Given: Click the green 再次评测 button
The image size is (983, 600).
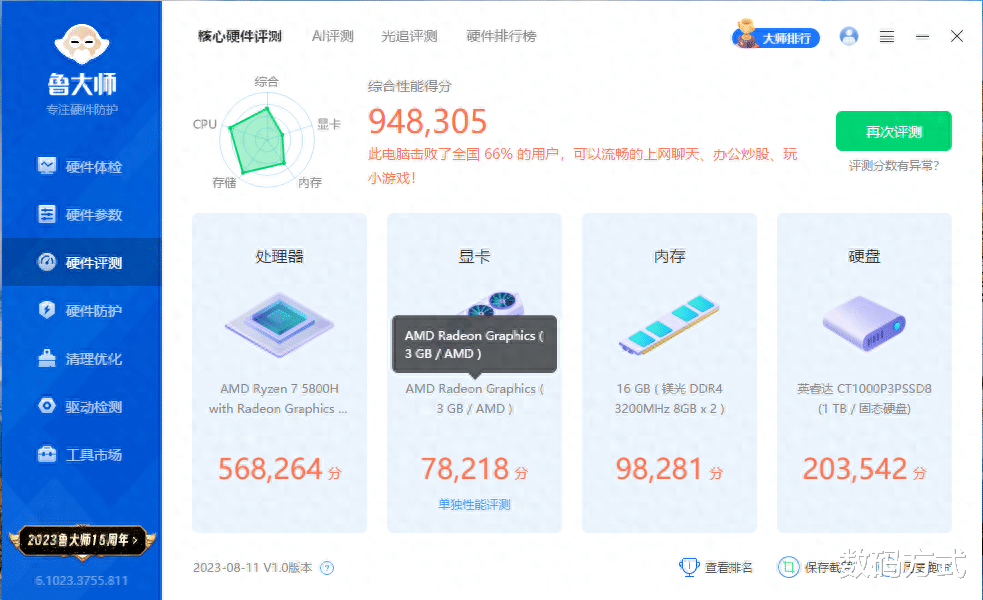Looking at the screenshot, I should [x=893, y=131].
